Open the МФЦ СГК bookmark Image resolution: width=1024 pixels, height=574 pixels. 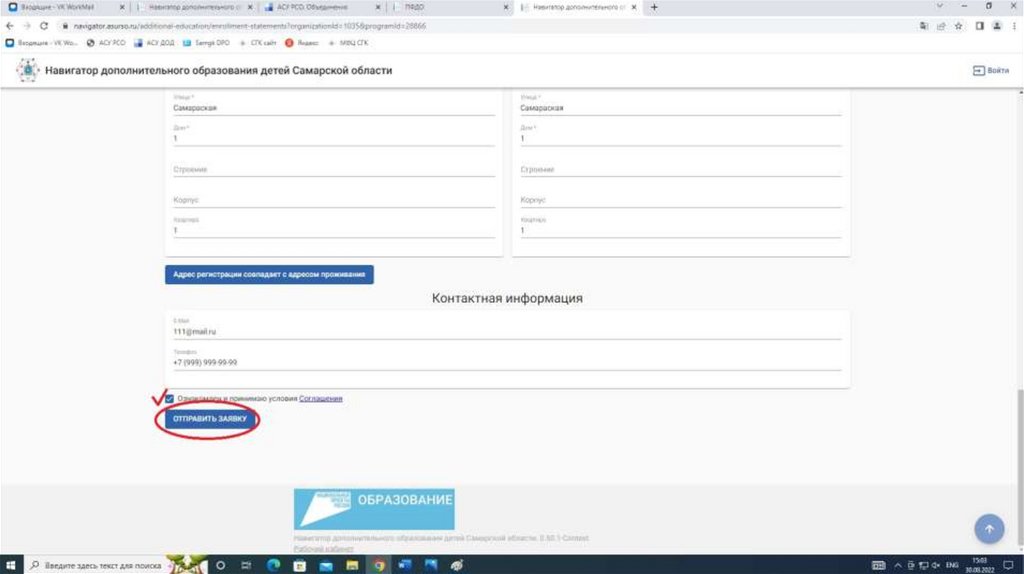[x=347, y=42]
